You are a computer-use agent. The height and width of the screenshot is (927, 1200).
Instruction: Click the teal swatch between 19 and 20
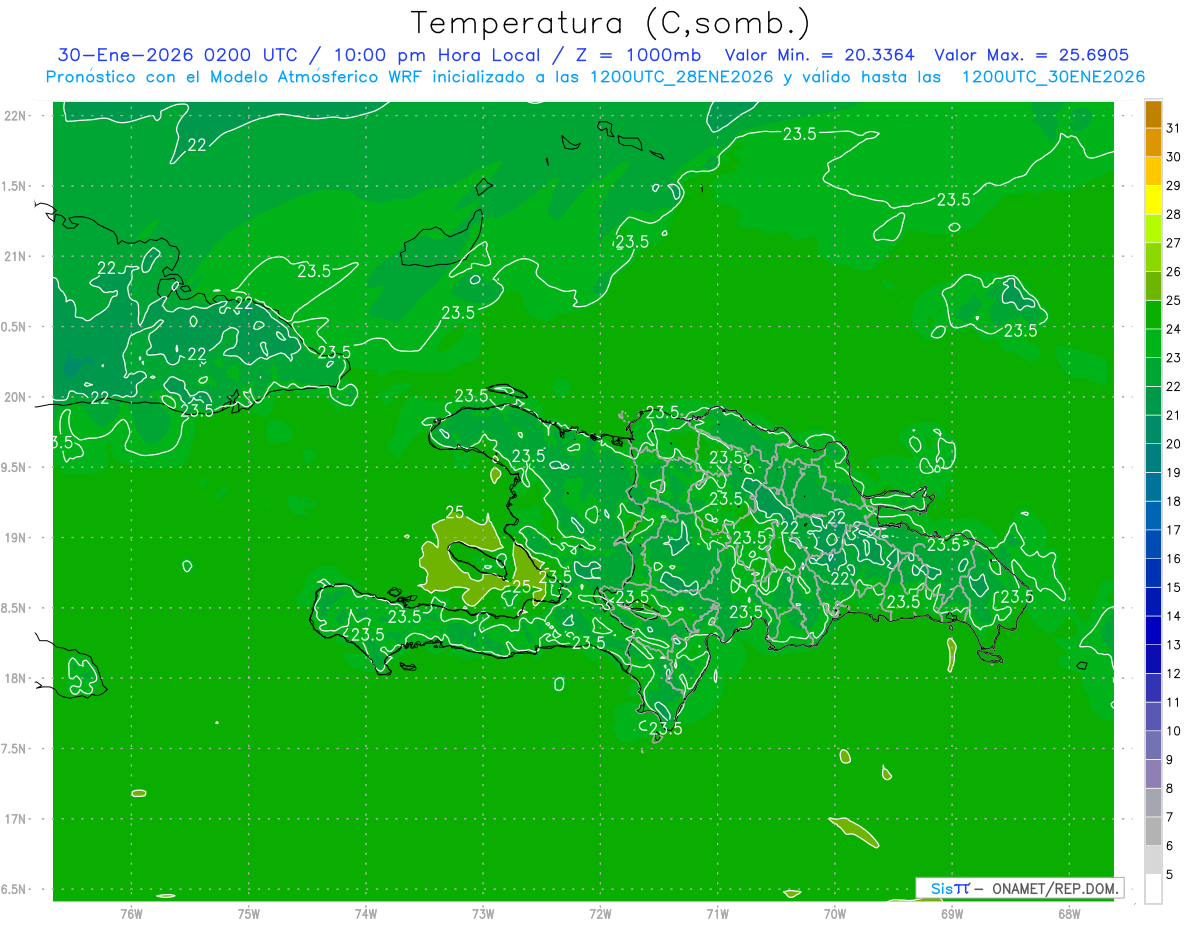pos(1153,459)
